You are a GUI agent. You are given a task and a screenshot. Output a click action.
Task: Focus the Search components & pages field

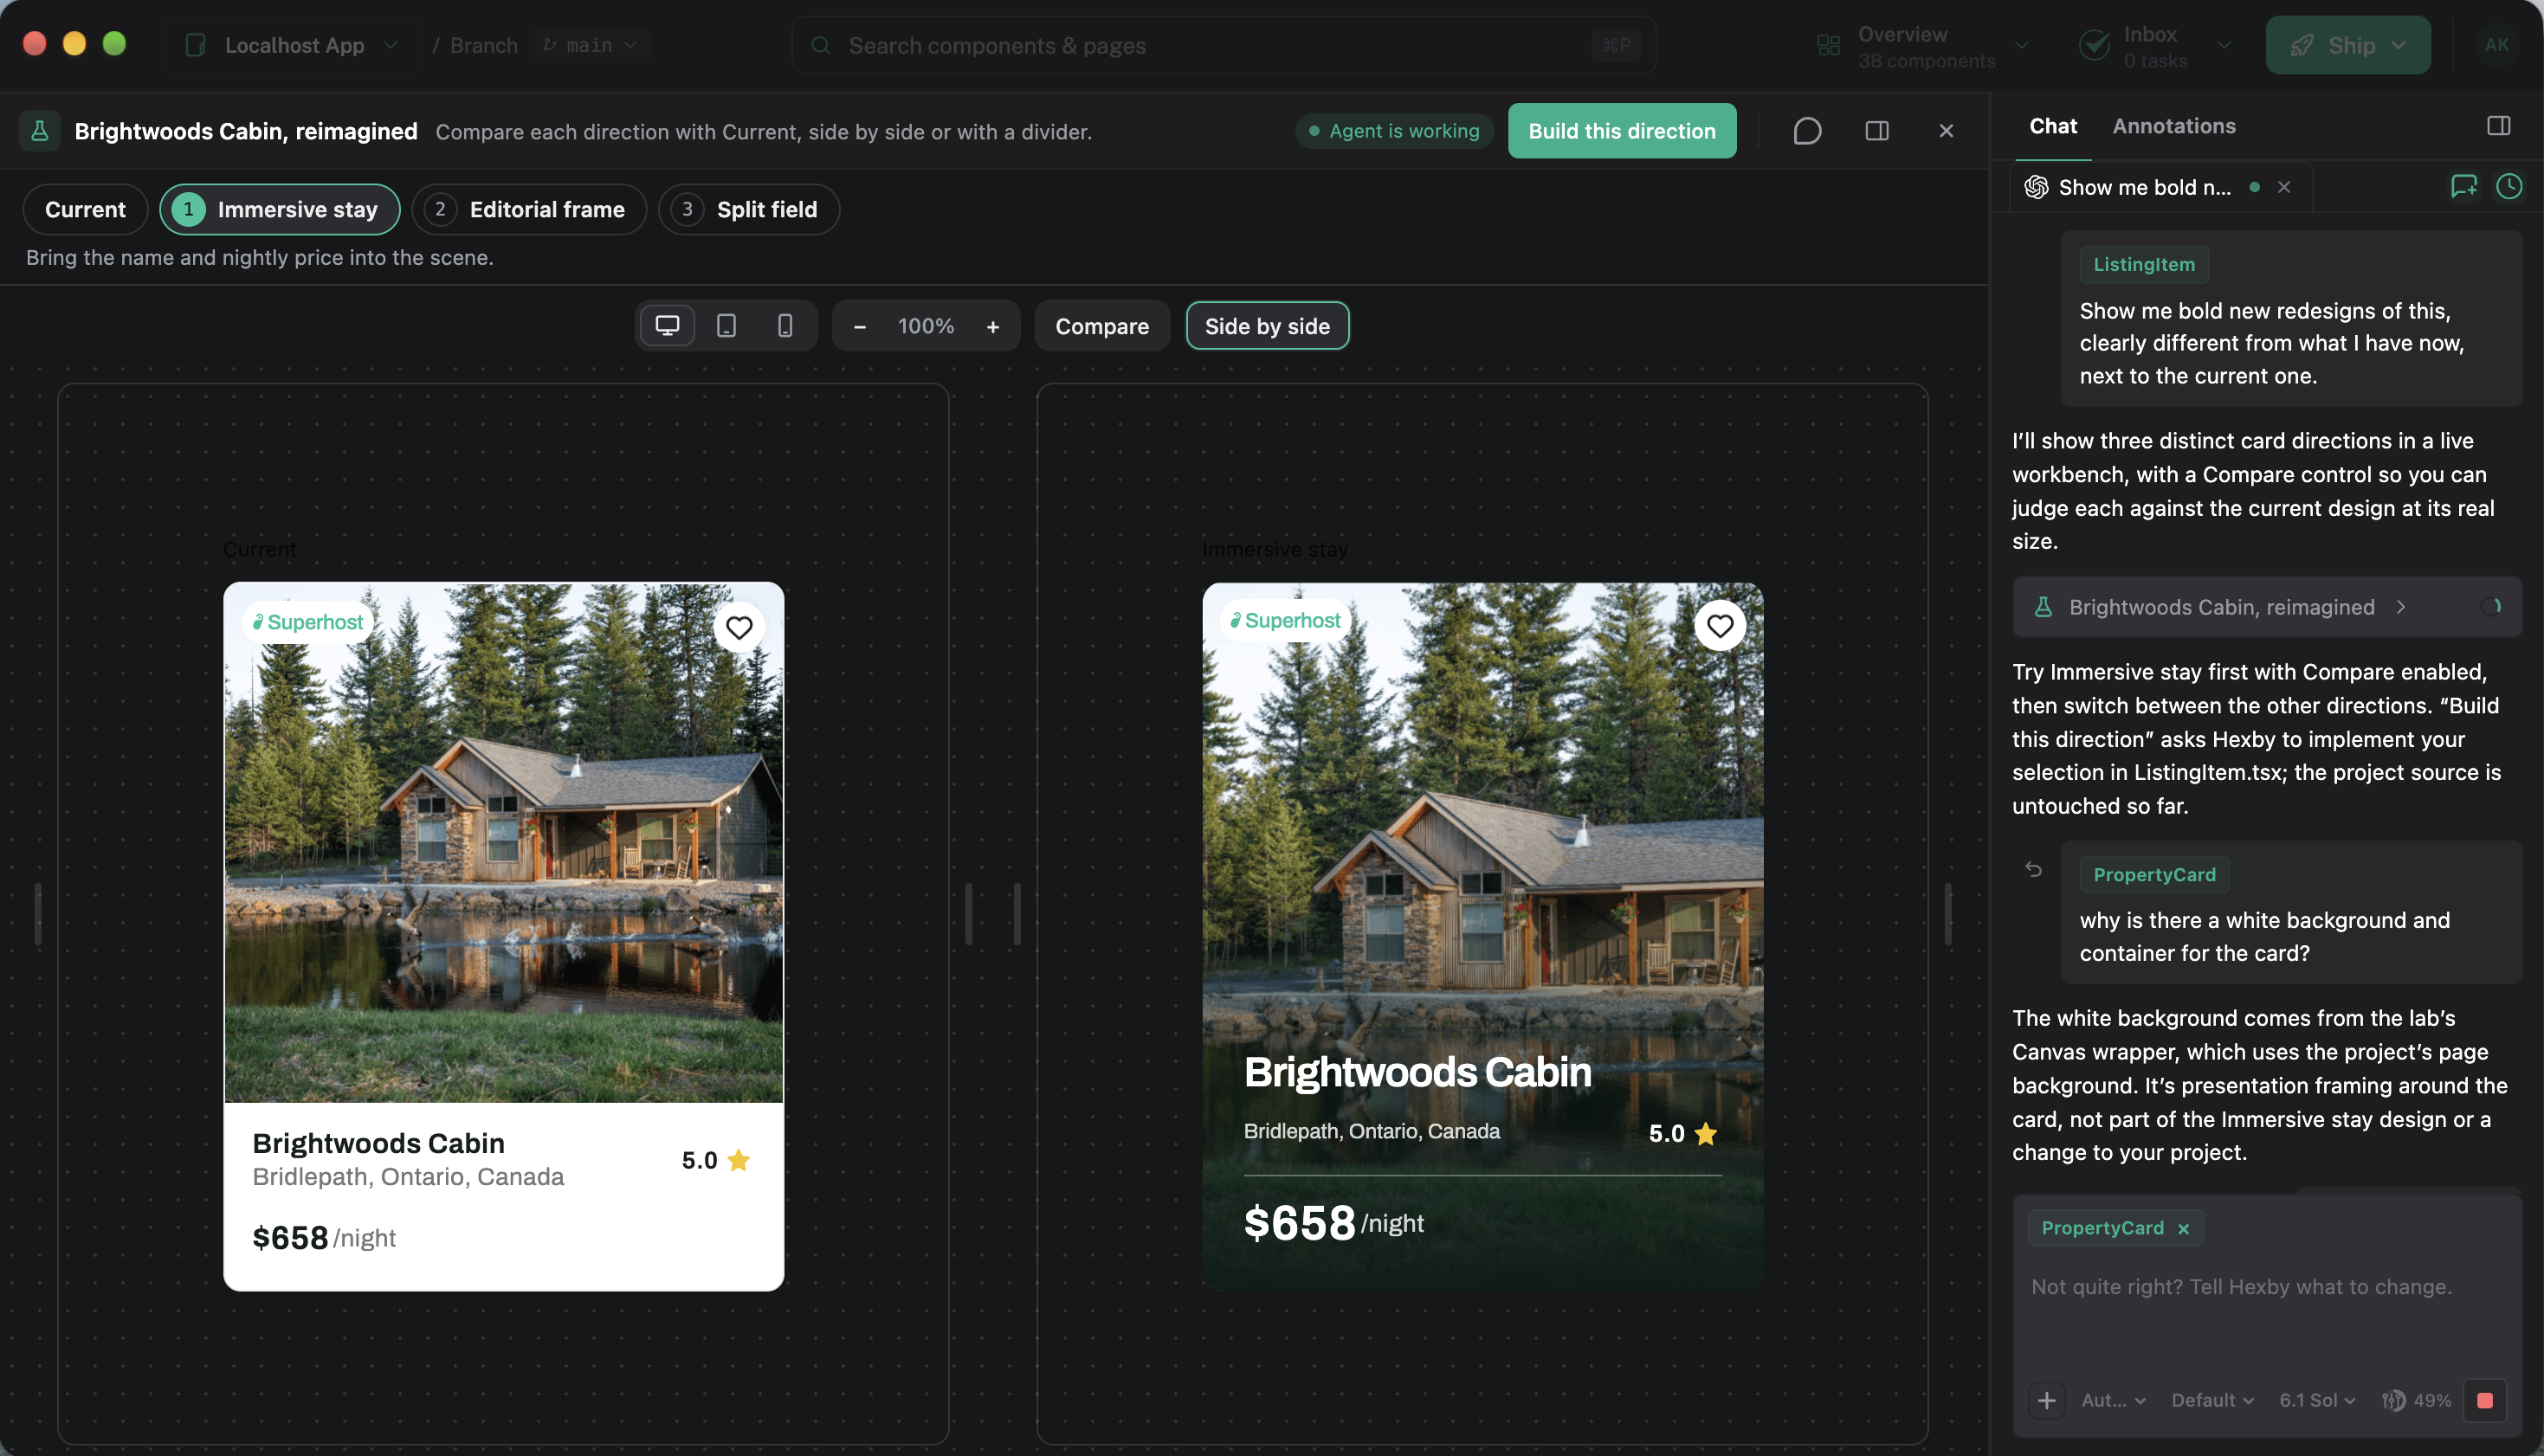coord(1223,45)
